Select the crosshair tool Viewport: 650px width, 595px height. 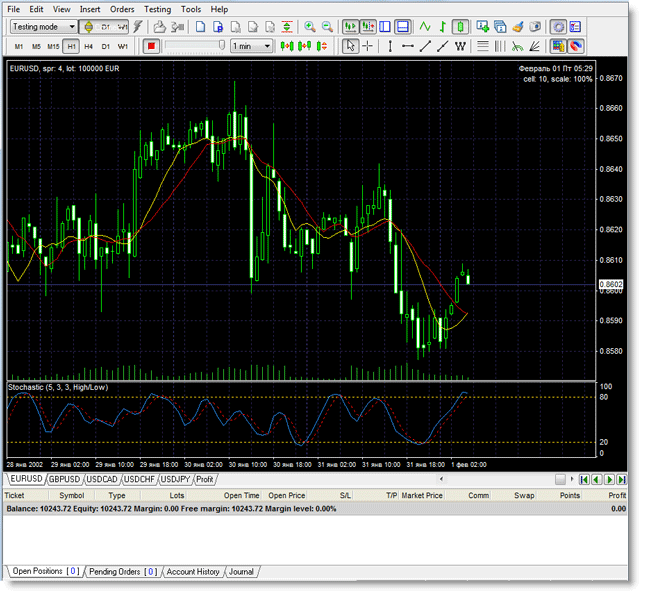click(x=368, y=46)
